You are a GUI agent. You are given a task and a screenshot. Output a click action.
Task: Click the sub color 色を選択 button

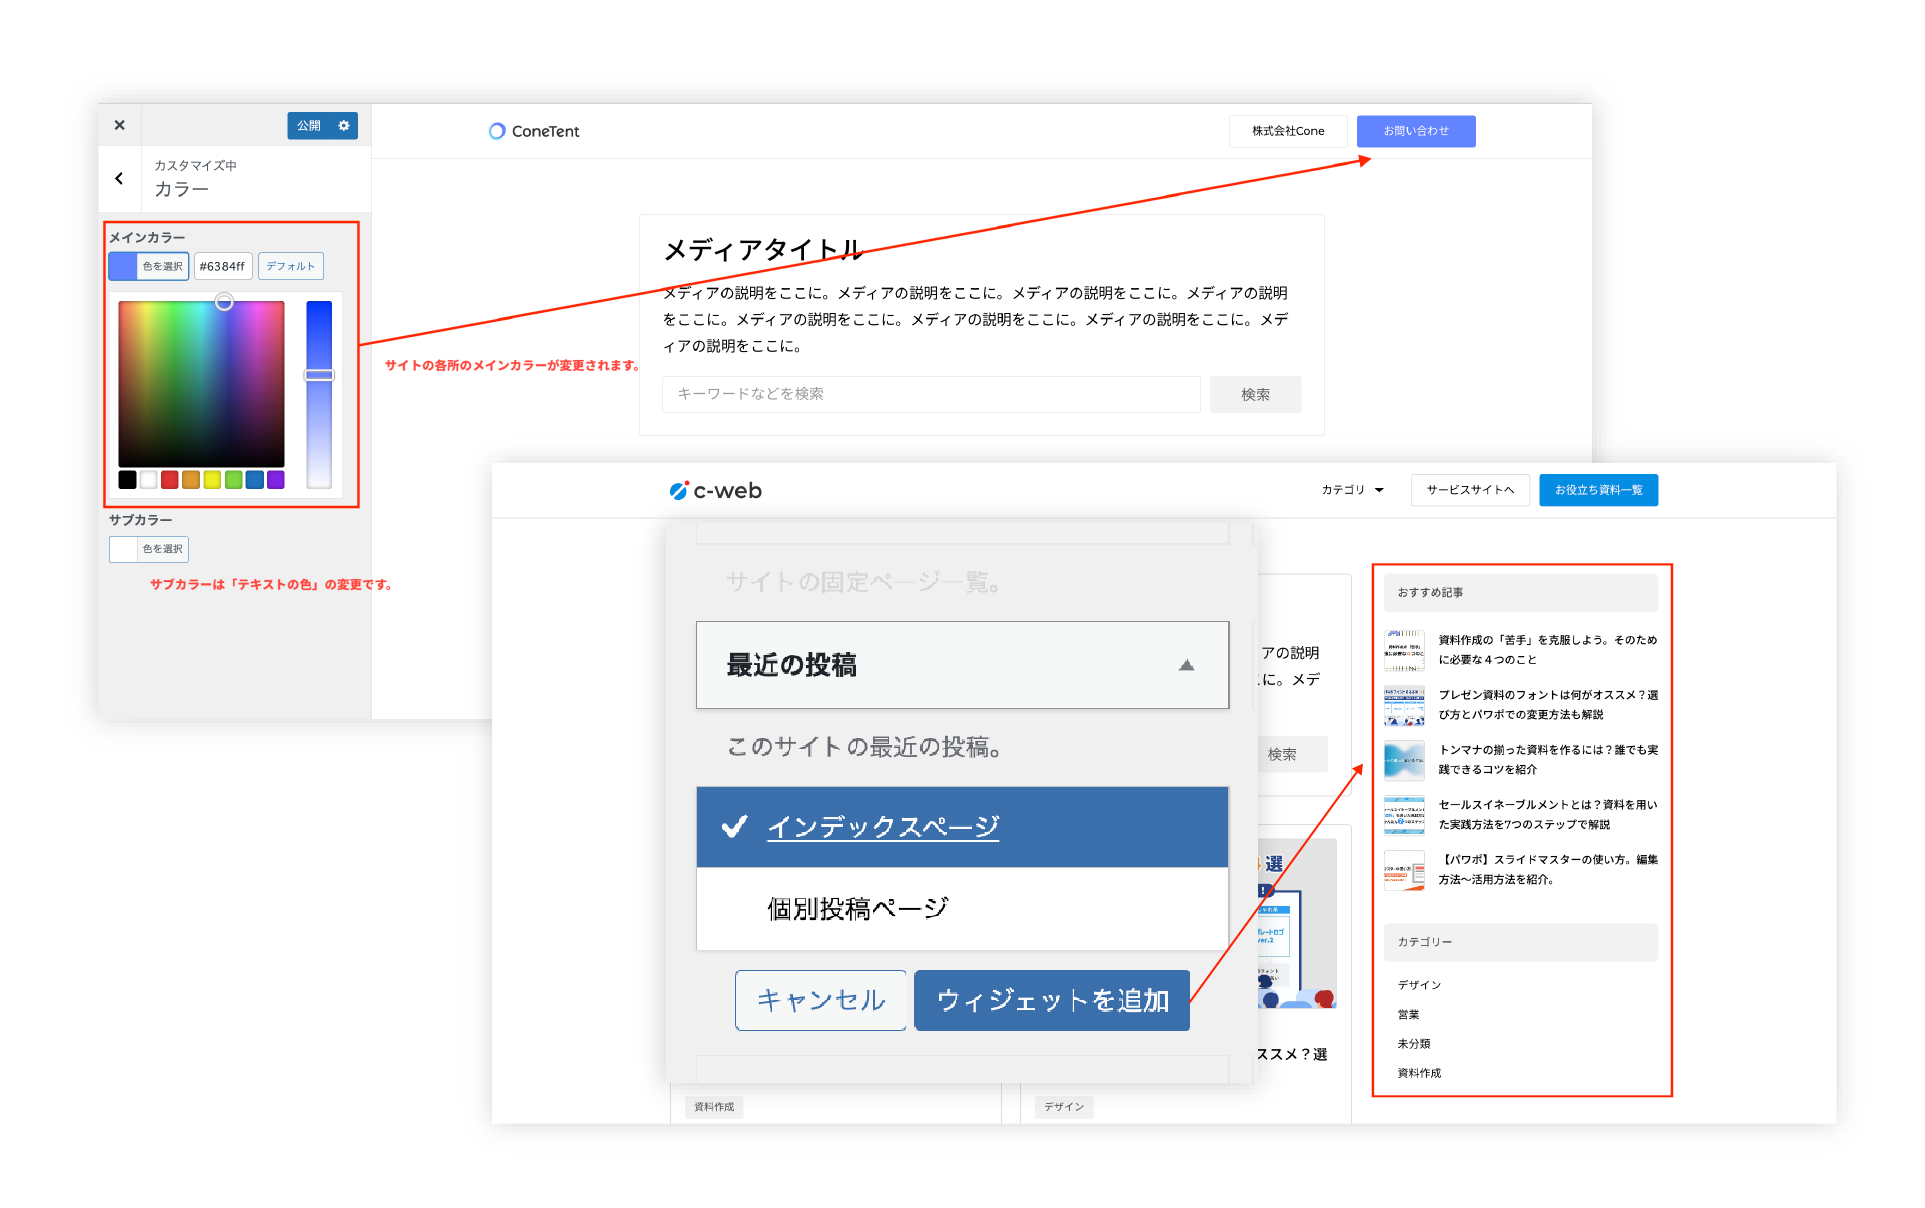coord(149,549)
